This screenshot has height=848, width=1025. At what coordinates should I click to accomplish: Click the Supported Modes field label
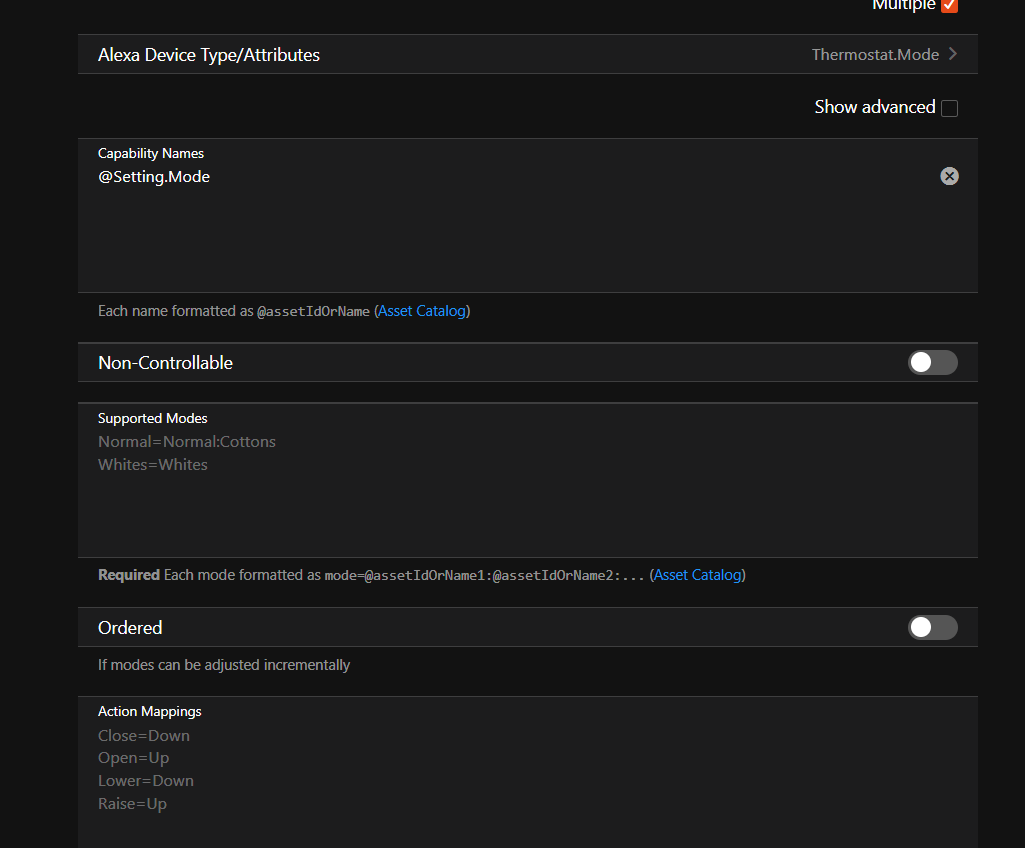click(153, 418)
